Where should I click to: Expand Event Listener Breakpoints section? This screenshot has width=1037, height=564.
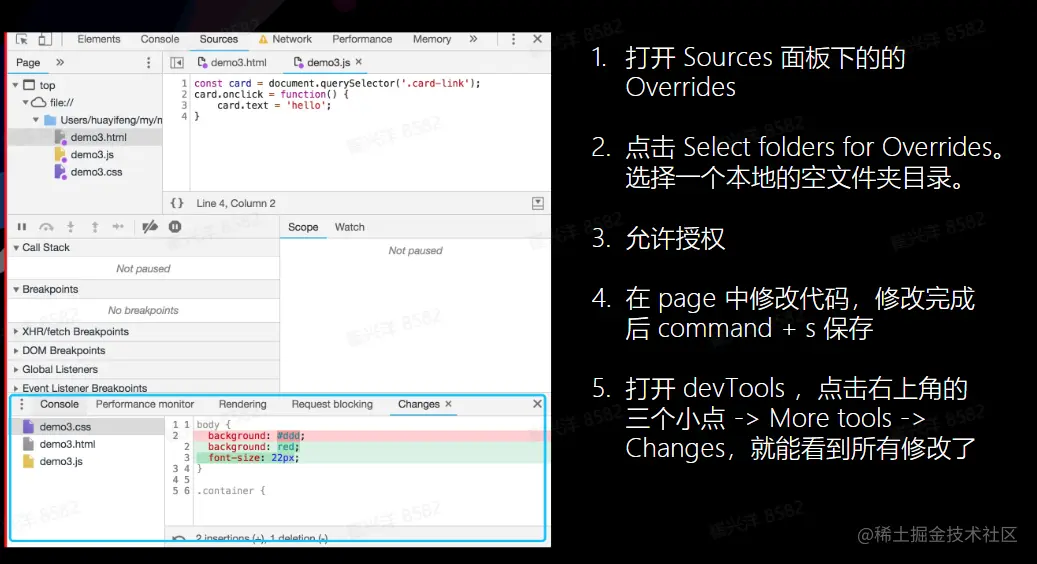pyautogui.click(x=17, y=388)
